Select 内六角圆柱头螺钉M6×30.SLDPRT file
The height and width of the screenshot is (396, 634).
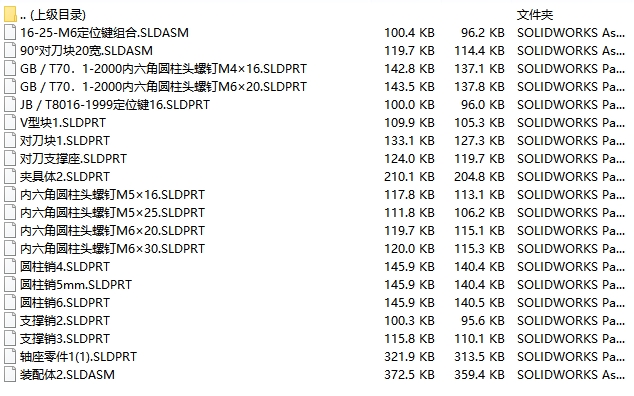(x=112, y=249)
